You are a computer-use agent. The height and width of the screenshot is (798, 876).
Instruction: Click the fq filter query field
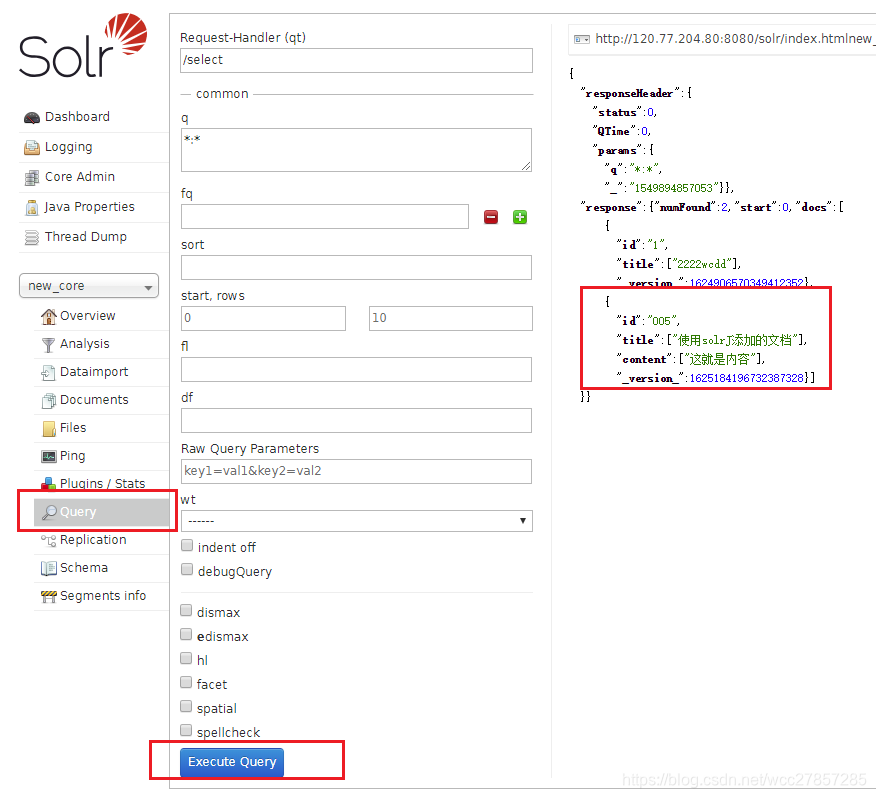pyautogui.click(x=325, y=217)
